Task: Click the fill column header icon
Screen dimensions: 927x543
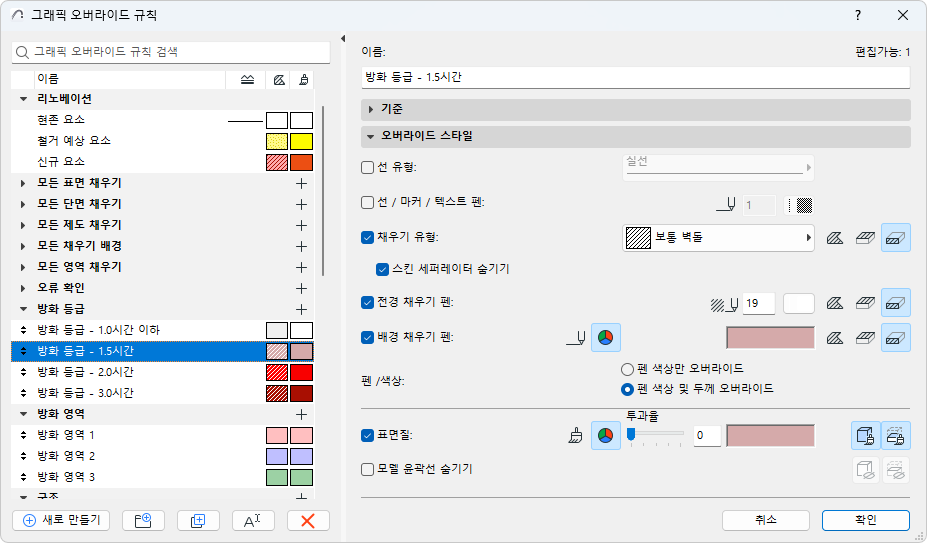Action: [x=279, y=79]
